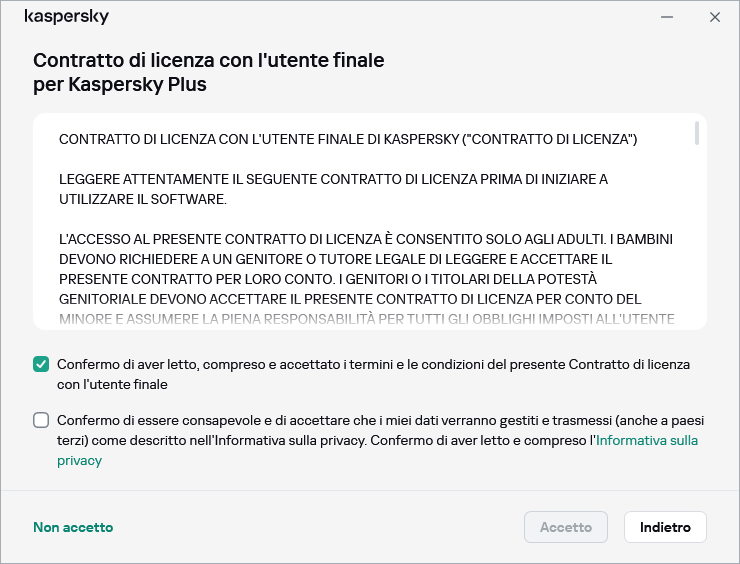Decline by clicking Non accetto
The height and width of the screenshot is (564, 740).
pyautogui.click(x=73, y=527)
